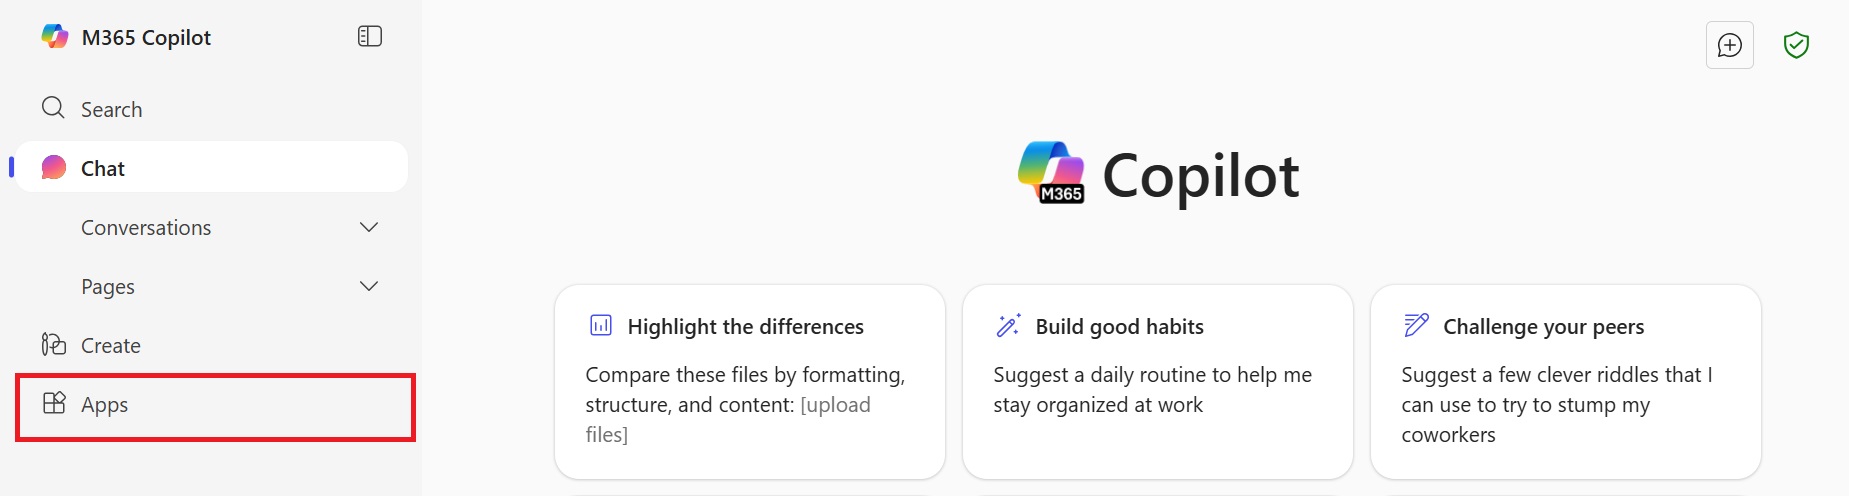Select the Highlight the differences prompt card
The width and height of the screenshot is (1849, 496).
749,381
